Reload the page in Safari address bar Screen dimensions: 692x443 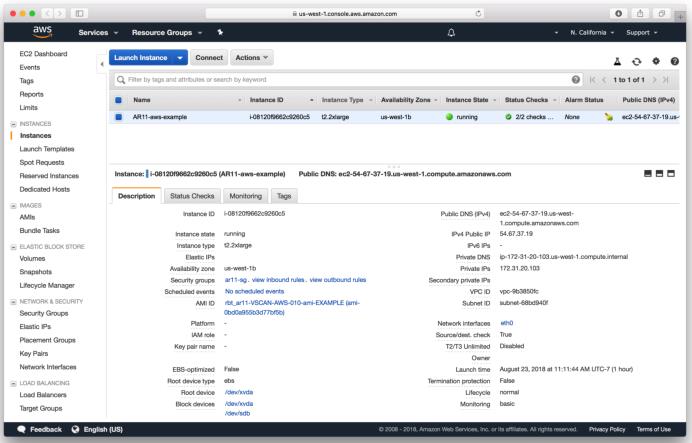478,14
